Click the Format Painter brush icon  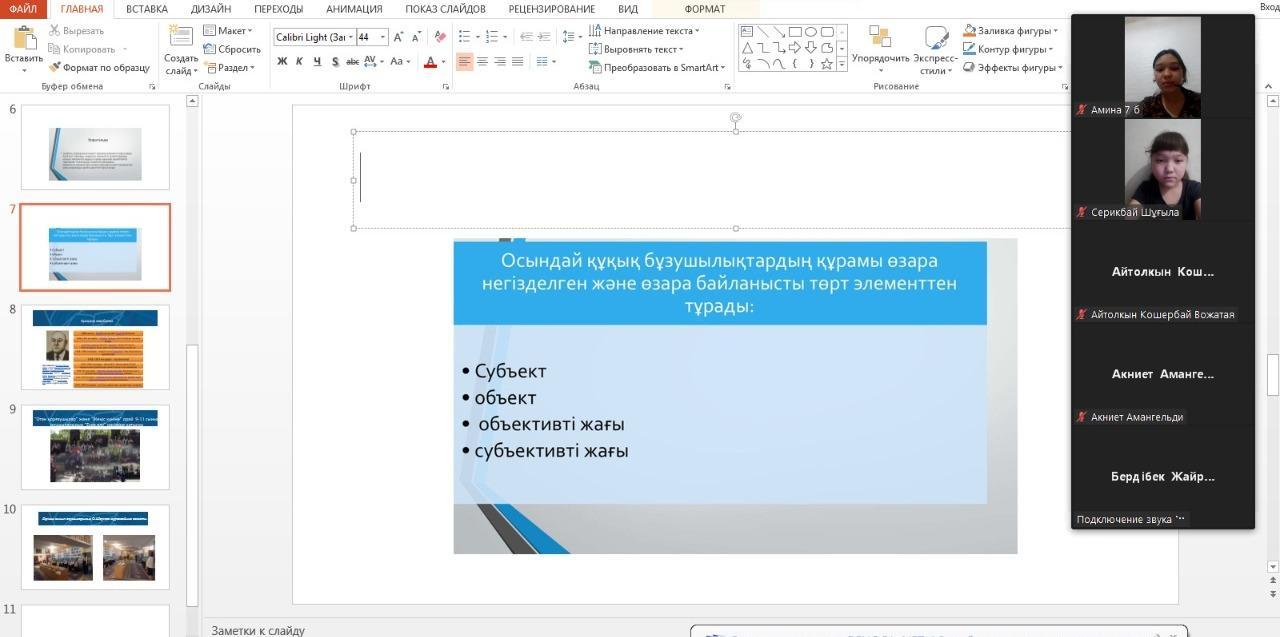pyautogui.click(x=56, y=68)
